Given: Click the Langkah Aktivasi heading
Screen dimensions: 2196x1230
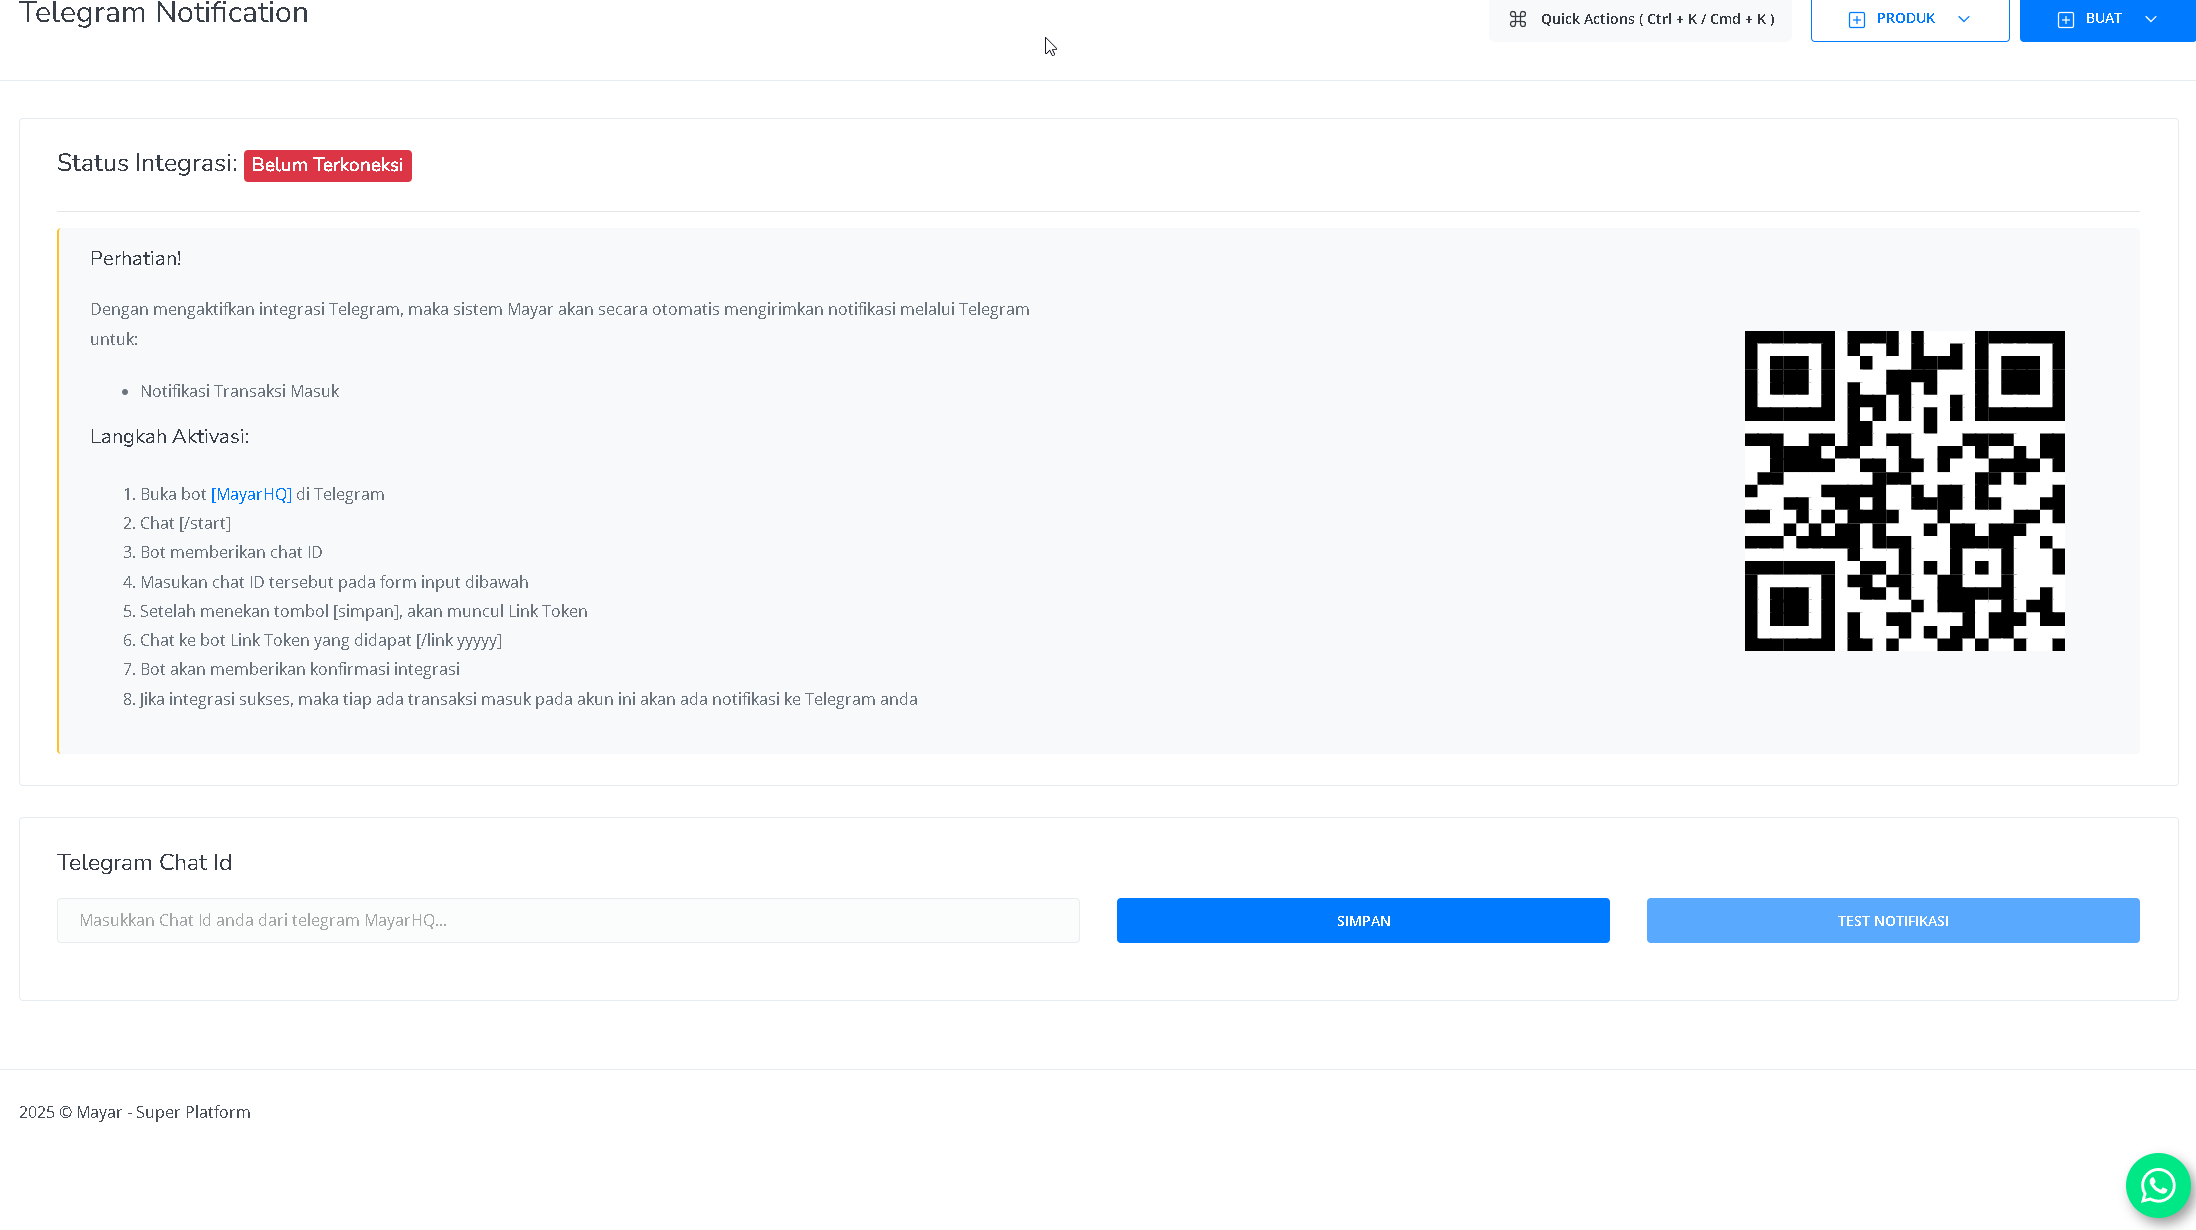Looking at the screenshot, I should click(169, 436).
